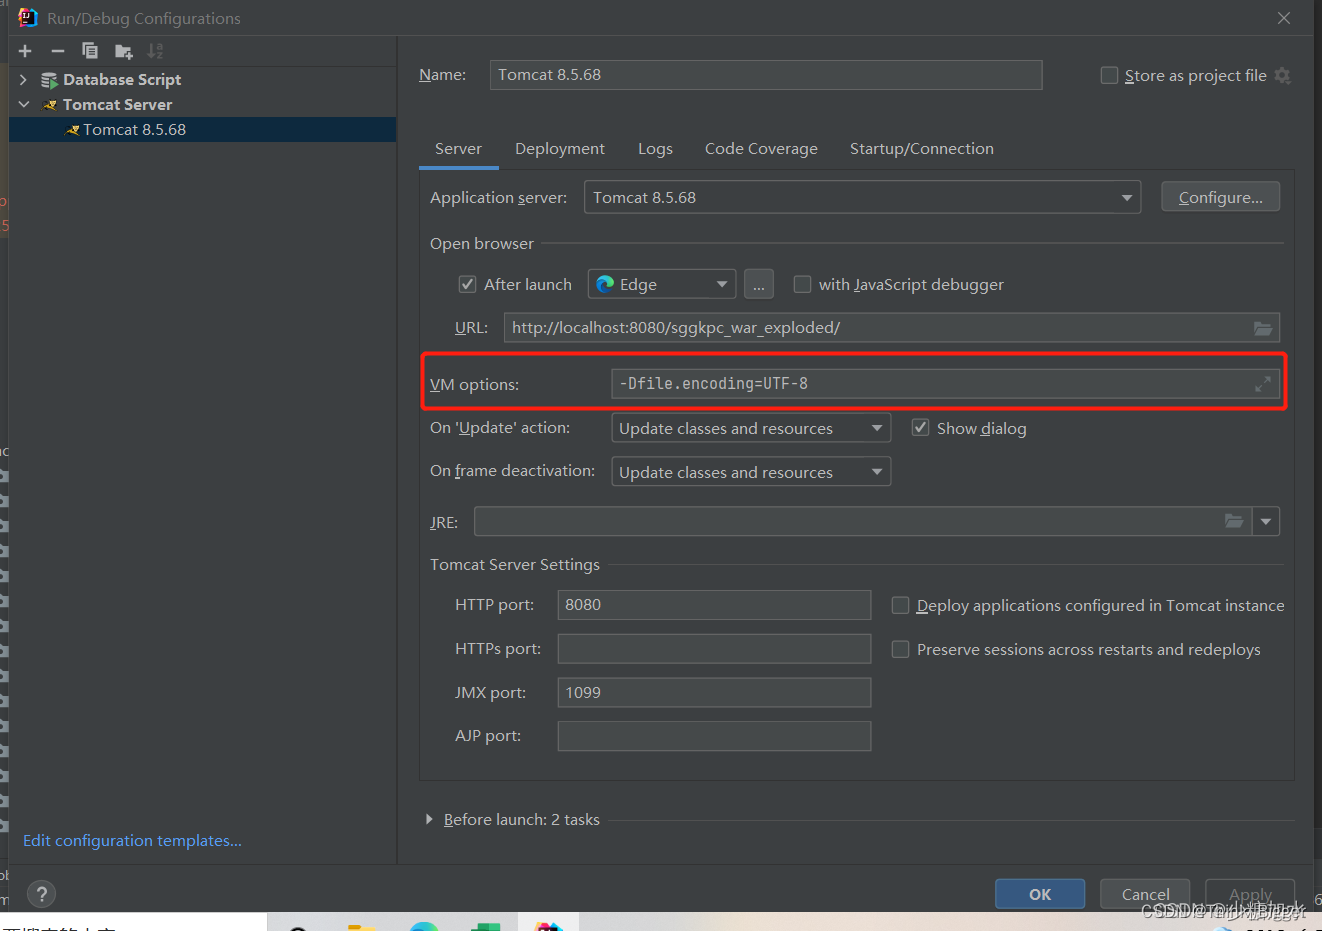This screenshot has width=1322, height=931.
Task: Check Preserve sessions across restarts and redeploys
Action: 900,649
